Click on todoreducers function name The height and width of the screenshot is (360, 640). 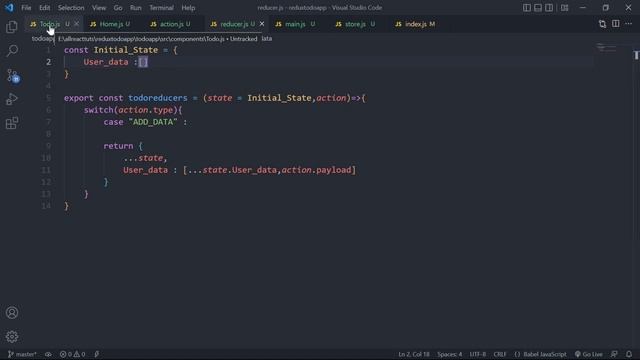pyautogui.click(x=158, y=98)
